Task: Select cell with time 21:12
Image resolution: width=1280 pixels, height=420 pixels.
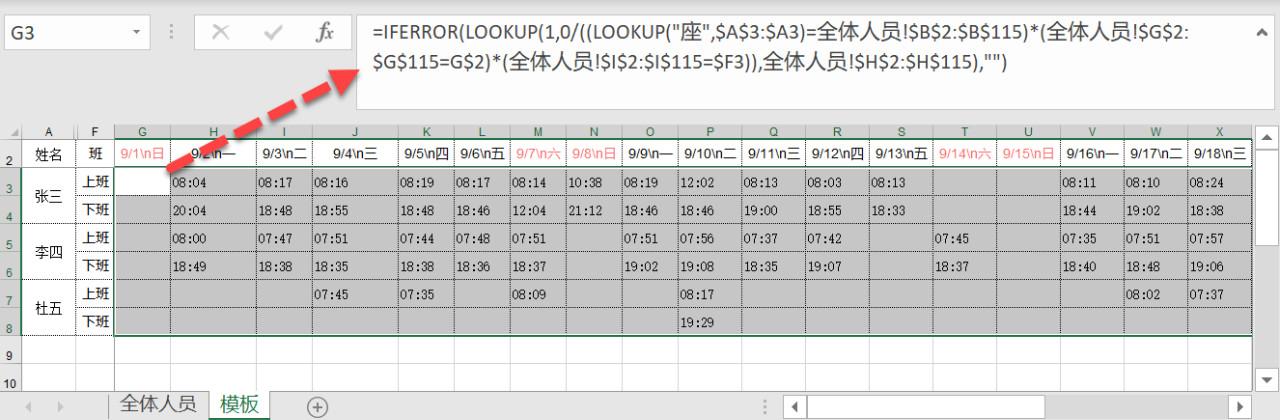Action: pos(594,211)
